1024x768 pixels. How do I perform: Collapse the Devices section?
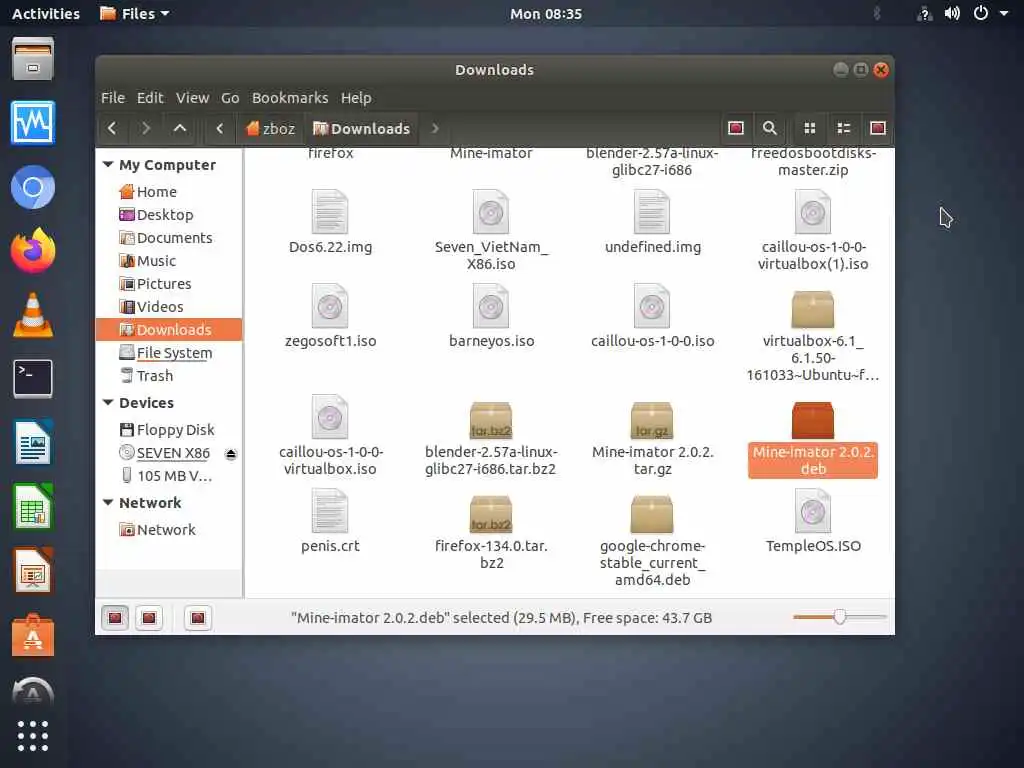[108, 403]
